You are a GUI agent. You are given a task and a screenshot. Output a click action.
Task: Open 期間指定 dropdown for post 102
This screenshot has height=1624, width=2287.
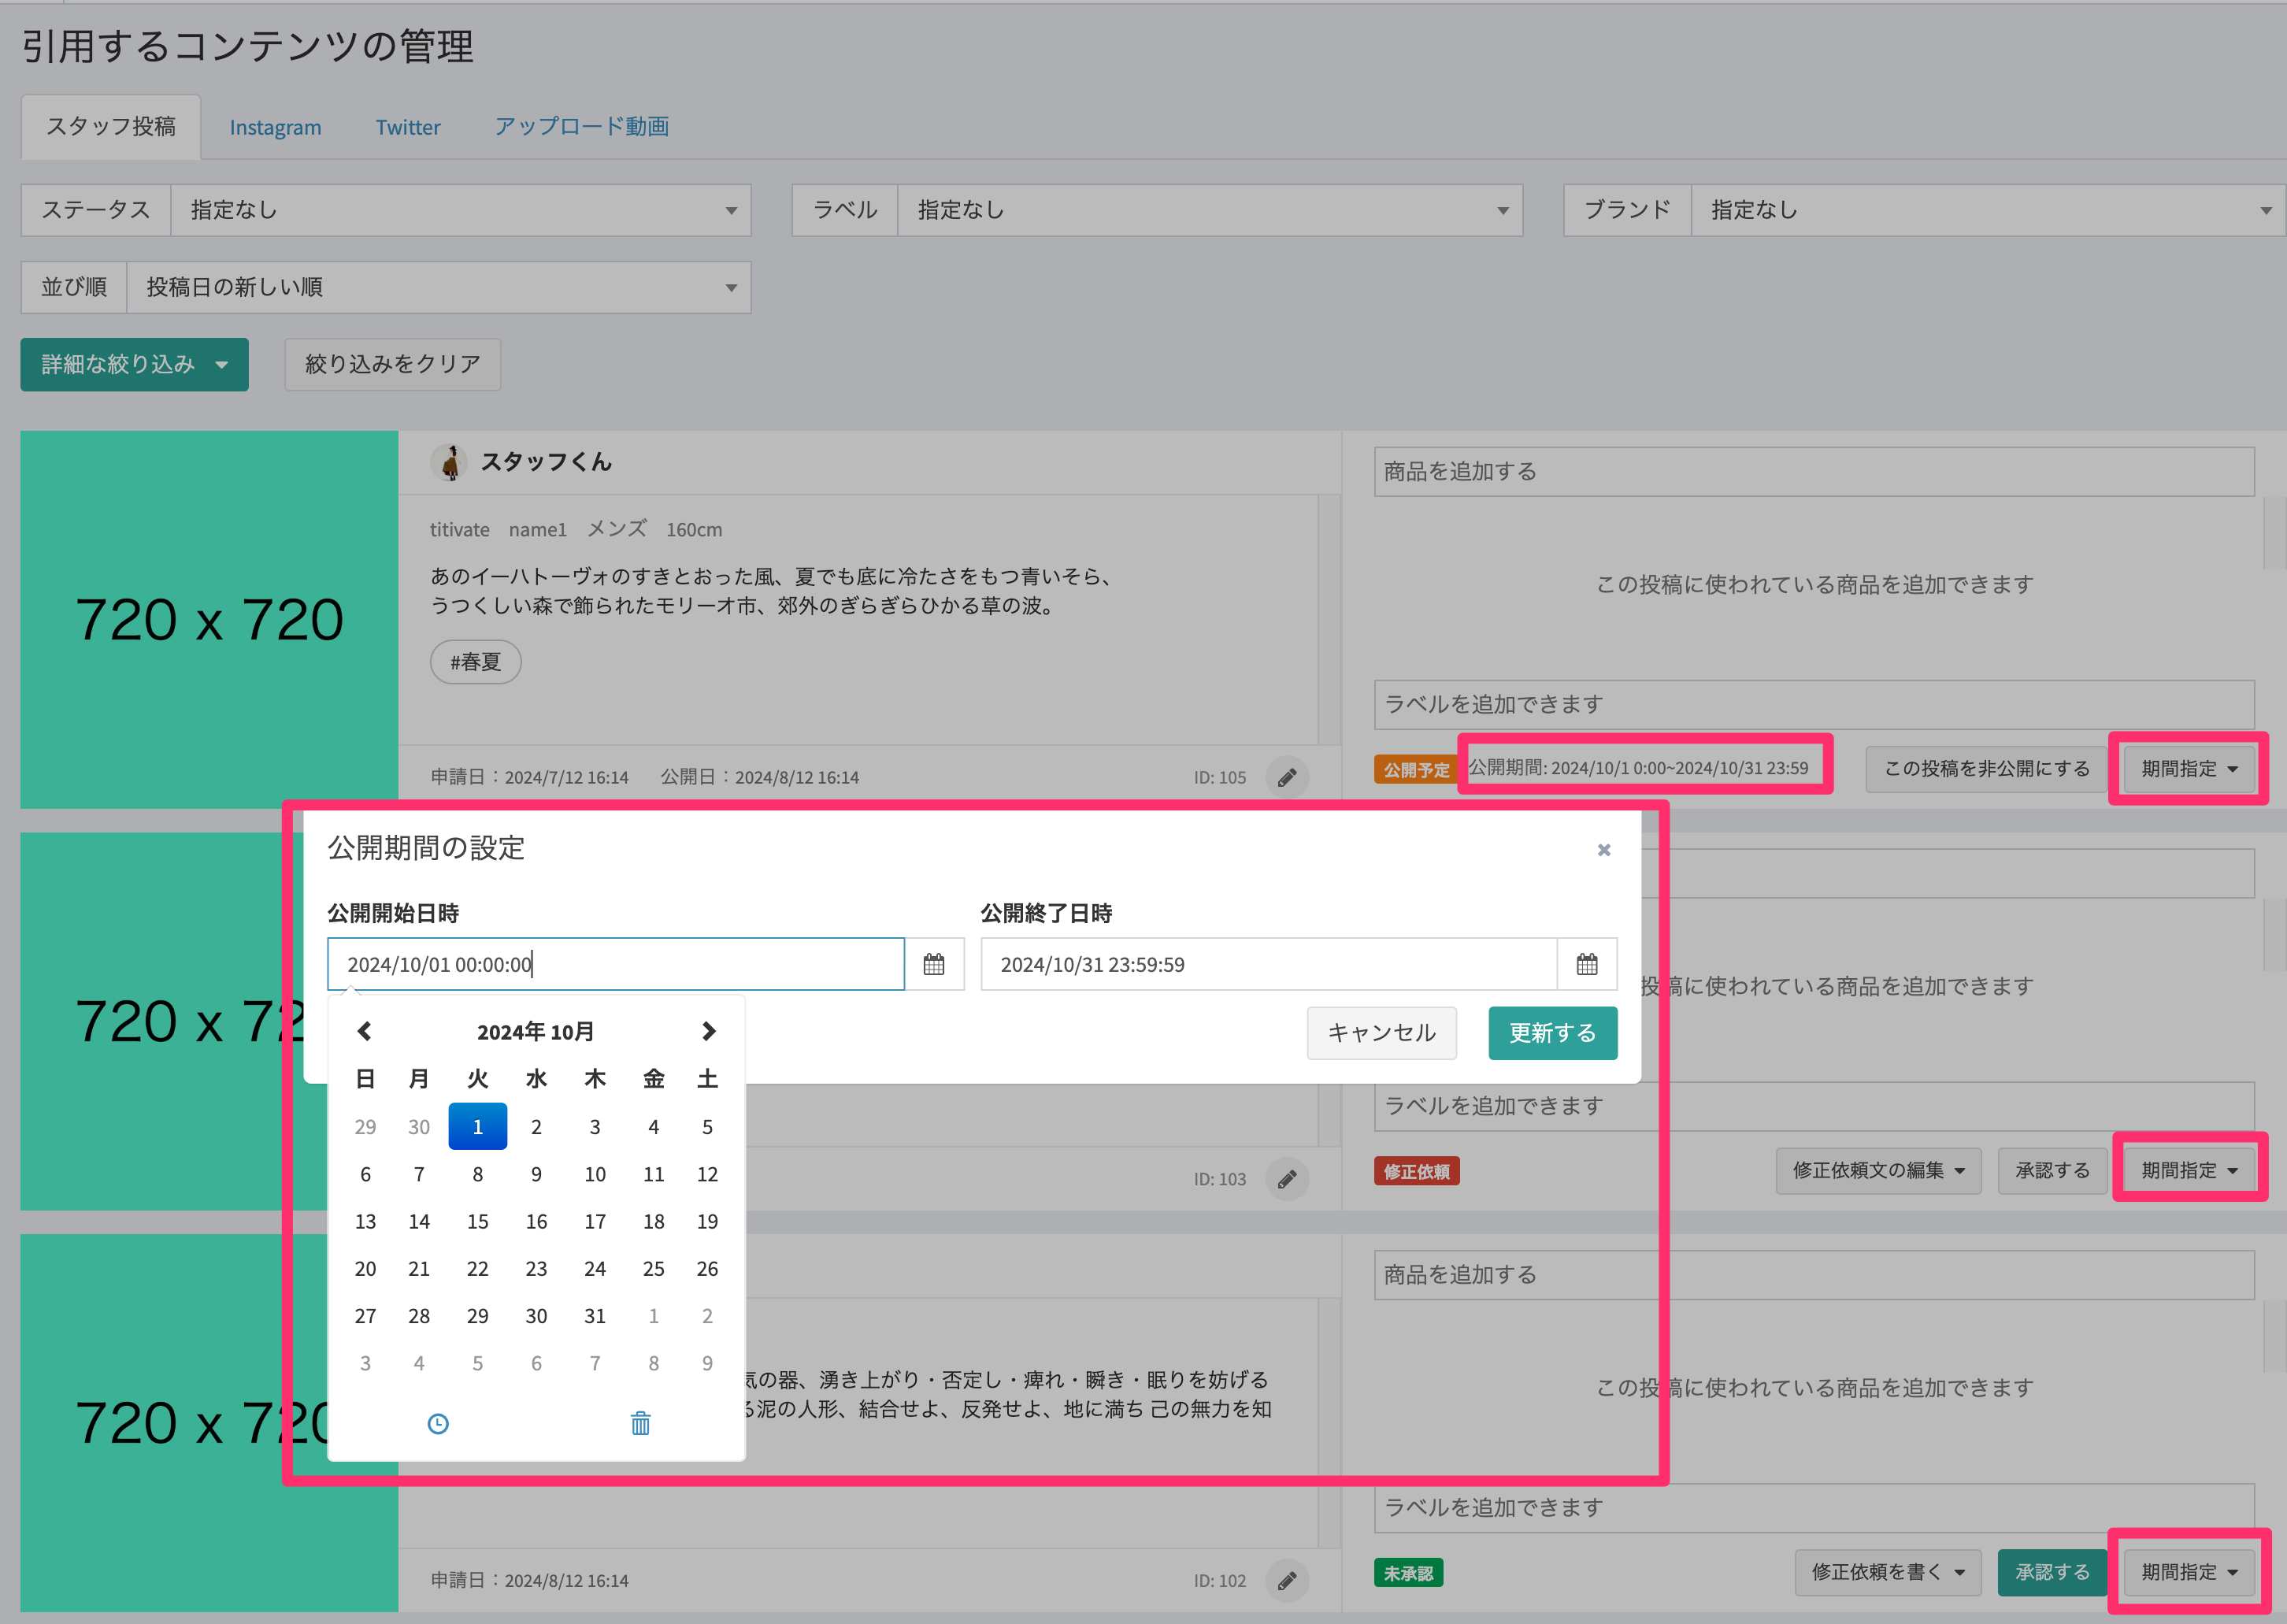[2188, 1572]
